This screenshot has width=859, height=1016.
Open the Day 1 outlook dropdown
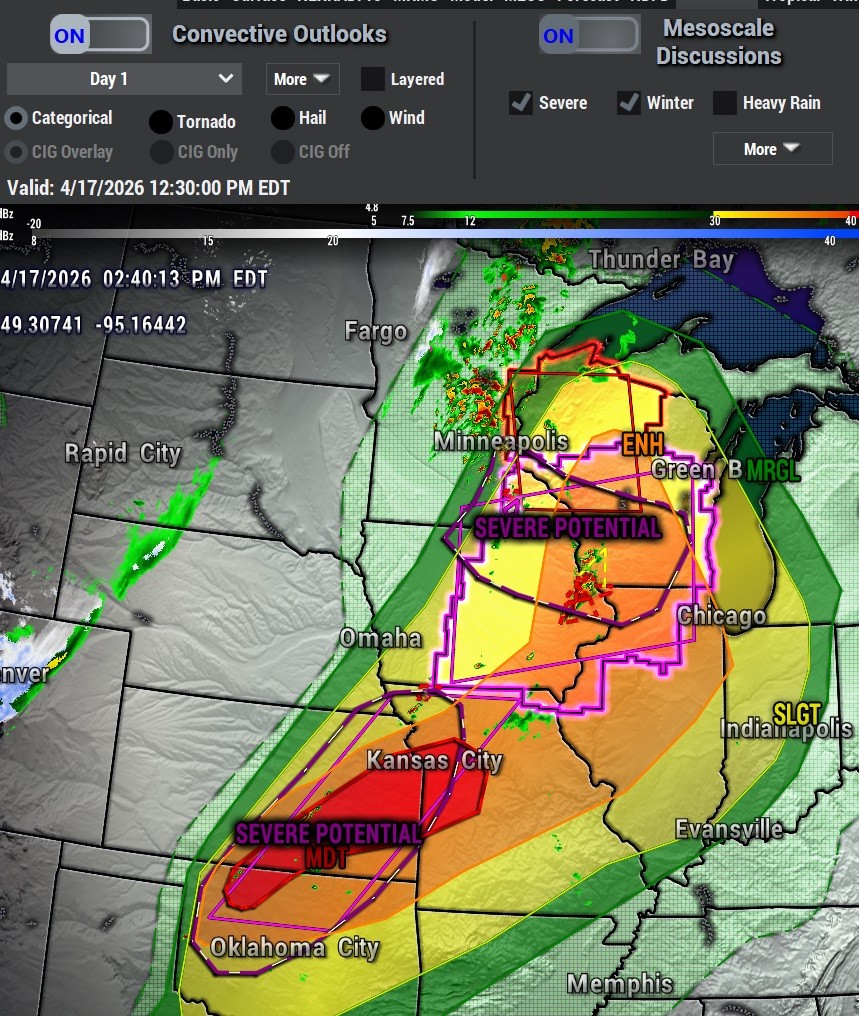(x=124, y=79)
